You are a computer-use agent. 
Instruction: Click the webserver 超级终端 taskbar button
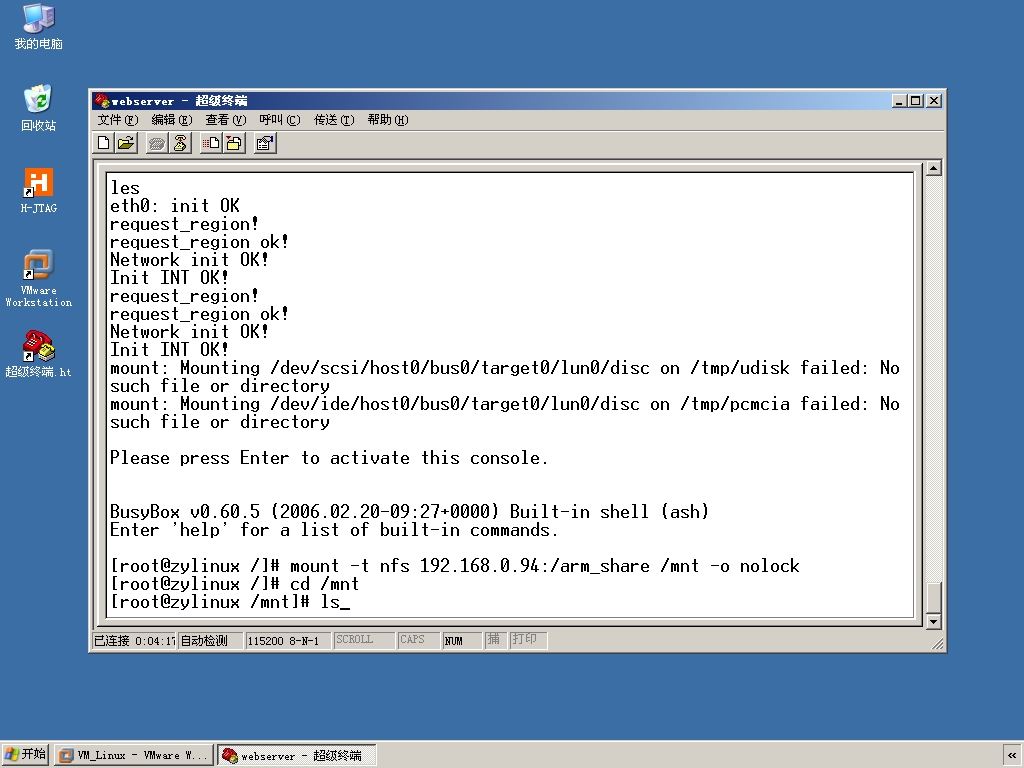click(x=296, y=755)
